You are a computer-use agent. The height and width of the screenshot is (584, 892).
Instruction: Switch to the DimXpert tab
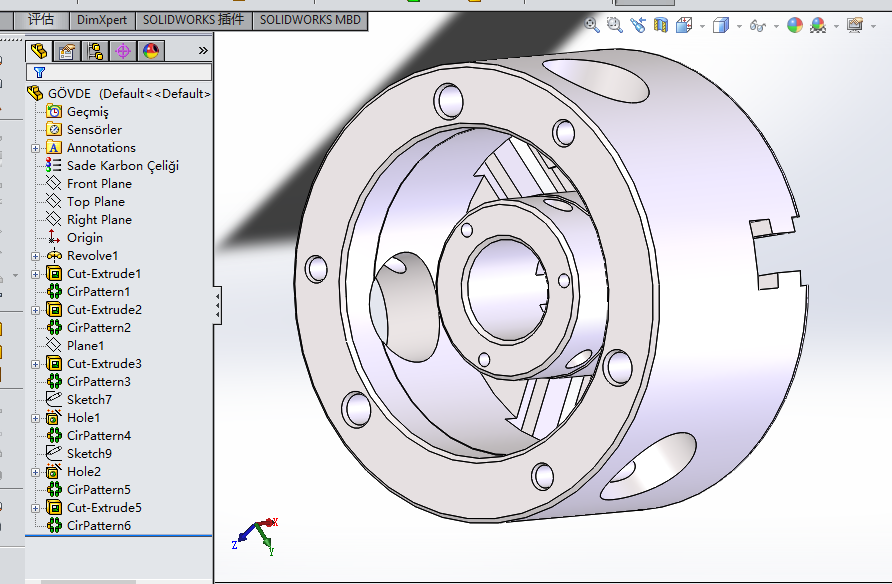pyautogui.click(x=102, y=20)
